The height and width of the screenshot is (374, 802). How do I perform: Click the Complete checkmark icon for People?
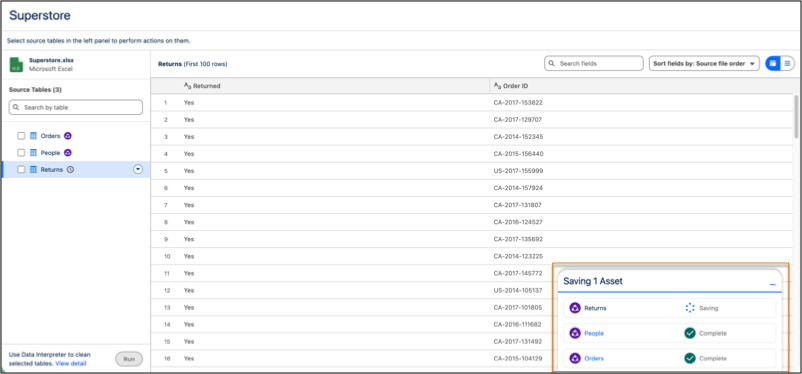(689, 334)
